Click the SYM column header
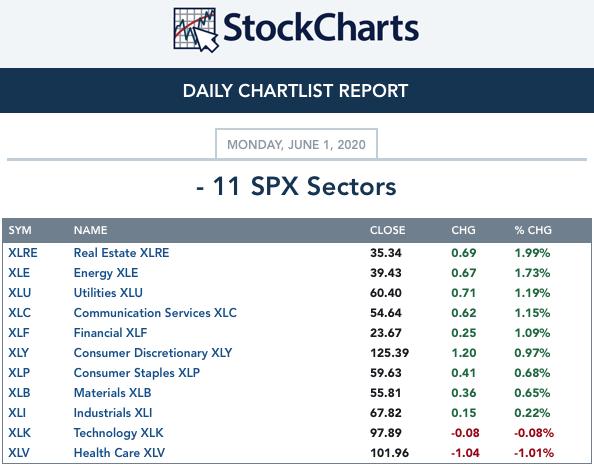The image size is (594, 466). click(20, 230)
